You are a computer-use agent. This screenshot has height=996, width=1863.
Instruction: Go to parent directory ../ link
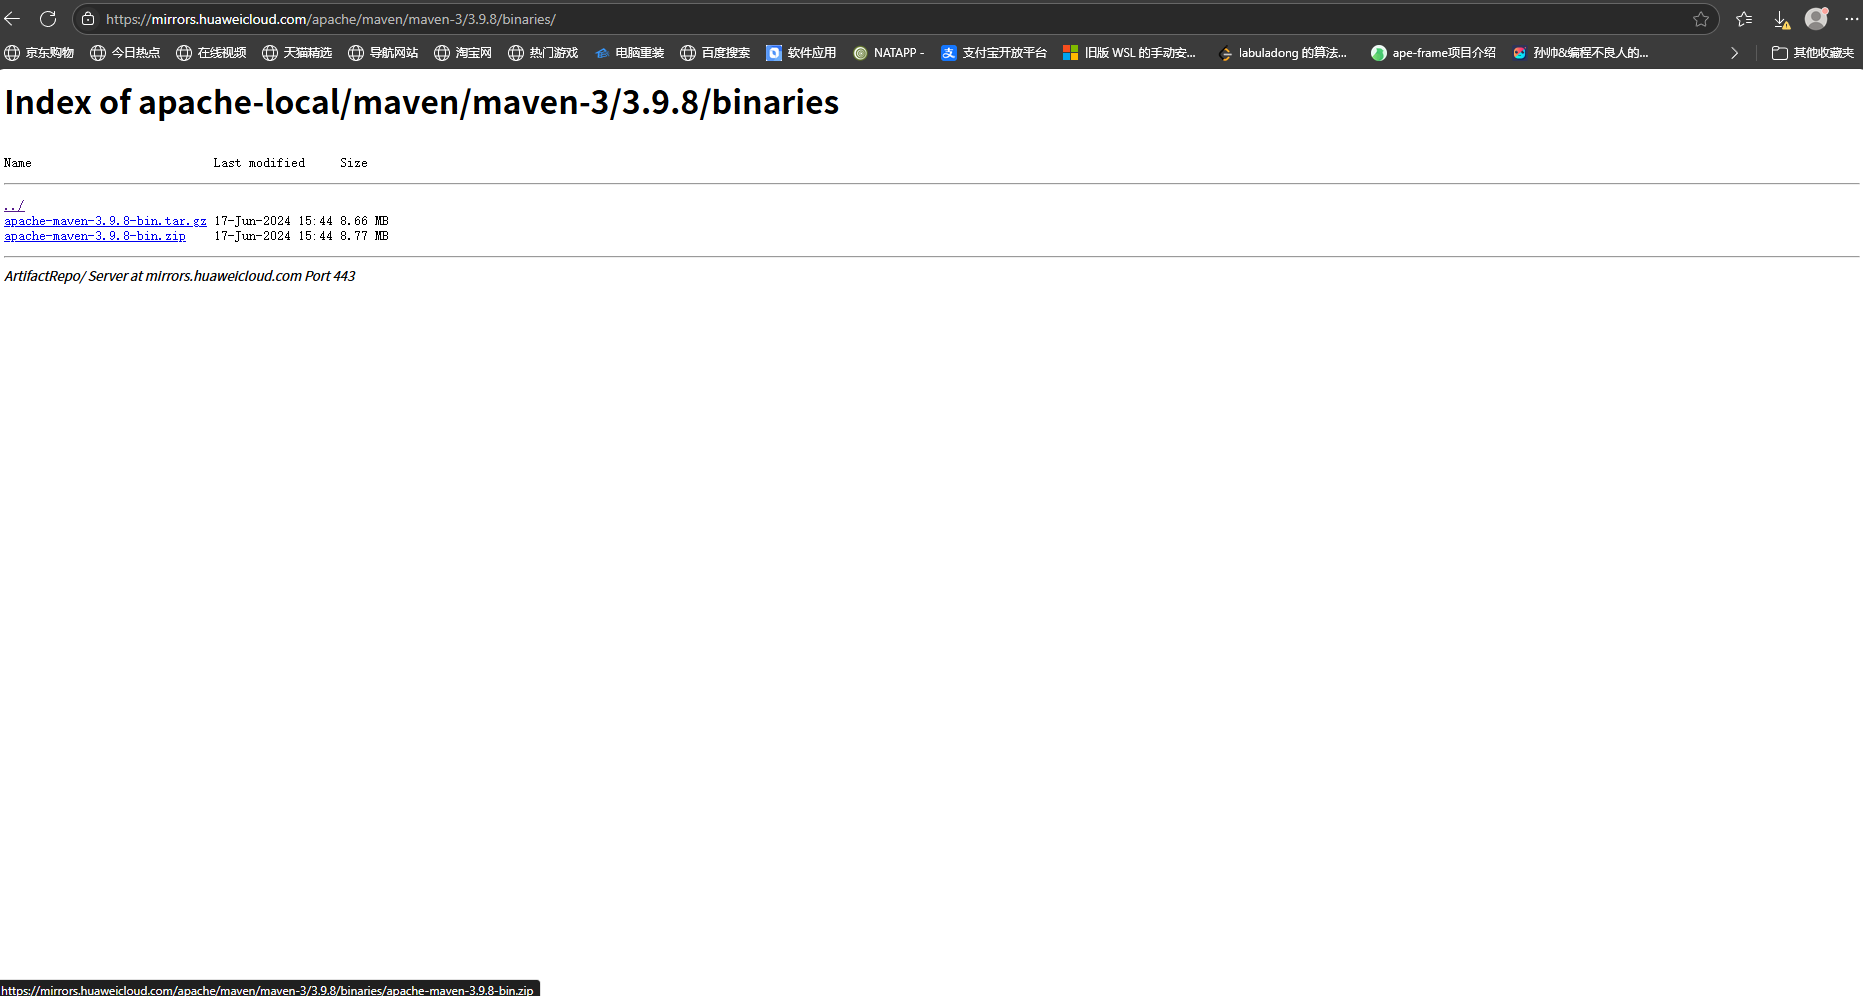coord(14,206)
